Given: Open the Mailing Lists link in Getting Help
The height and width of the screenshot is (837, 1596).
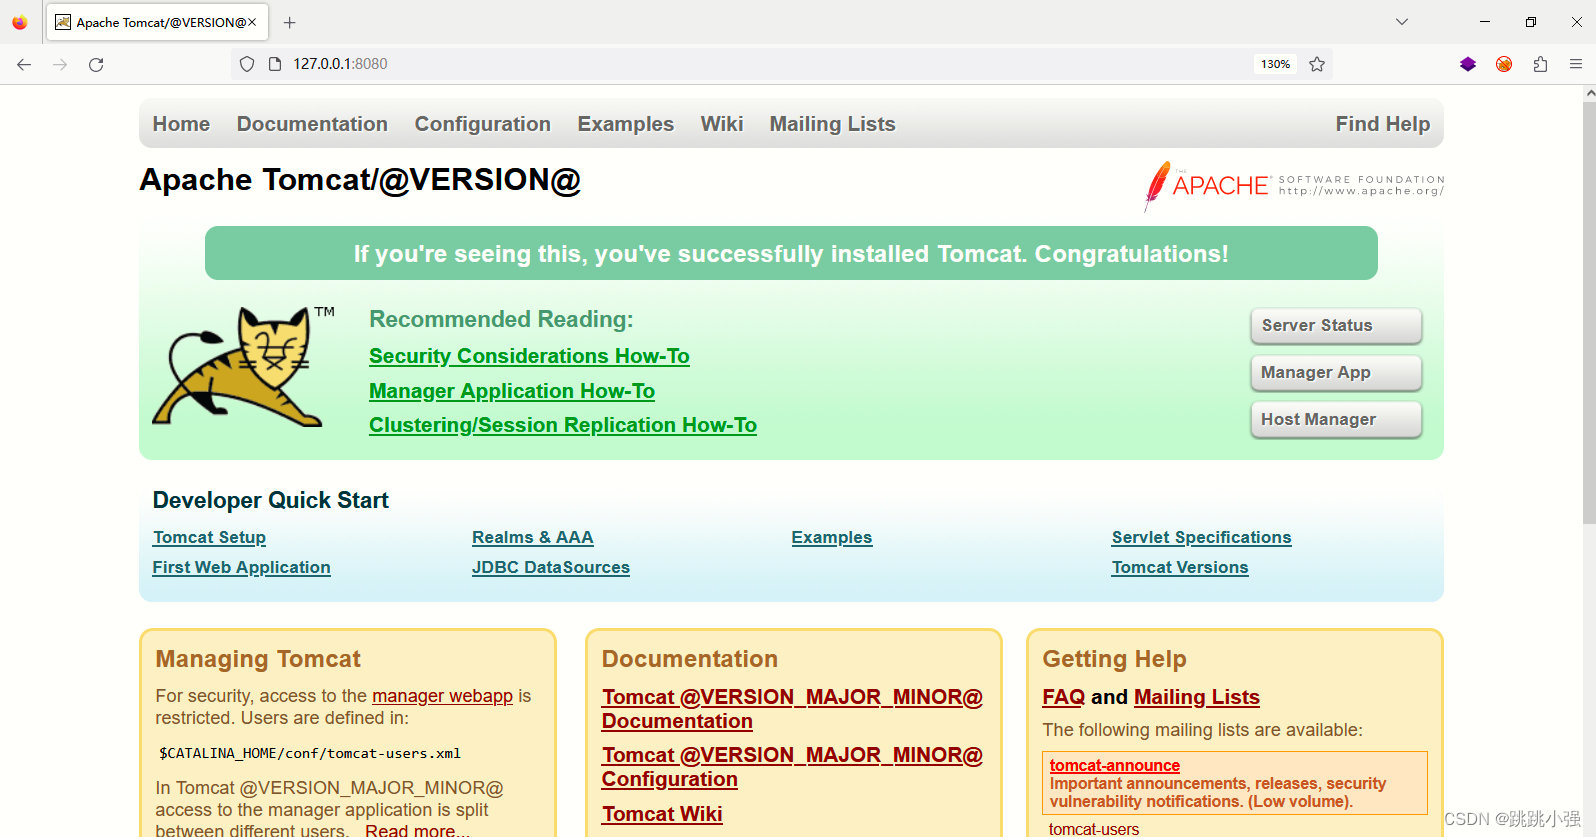Looking at the screenshot, I should tap(1197, 697).
